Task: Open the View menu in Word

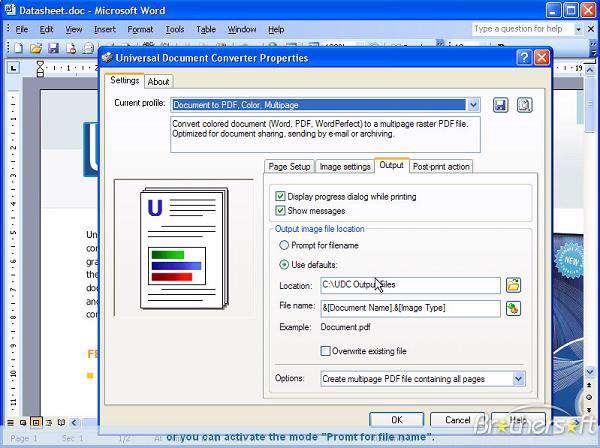Action: coord(73,29)
